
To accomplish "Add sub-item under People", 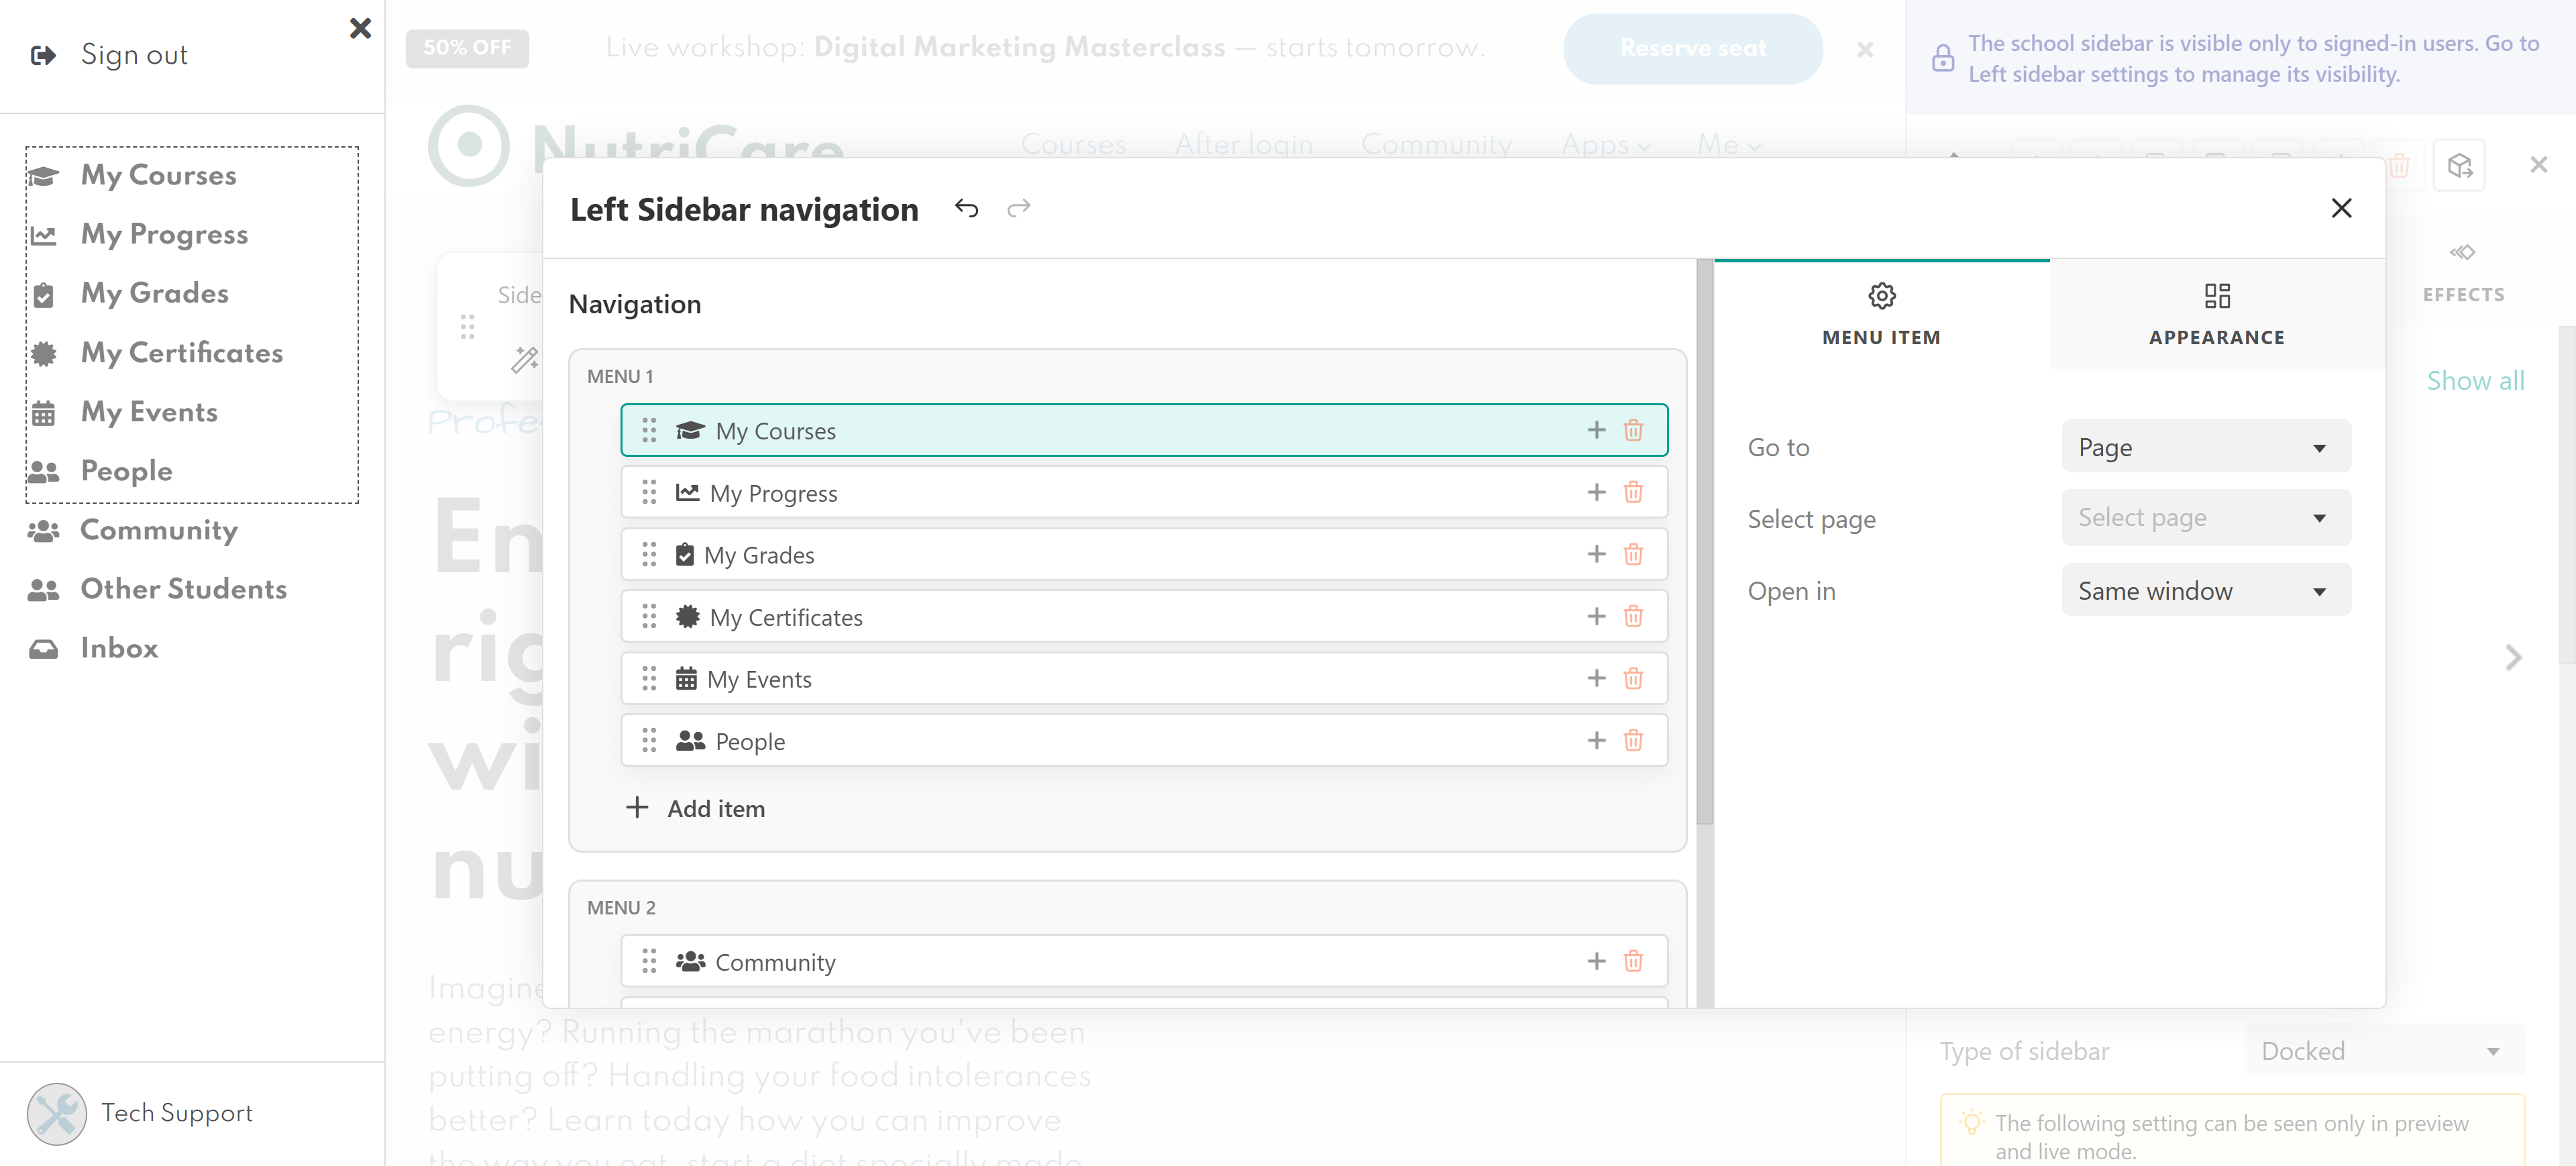I will [x=1596, y=740].
